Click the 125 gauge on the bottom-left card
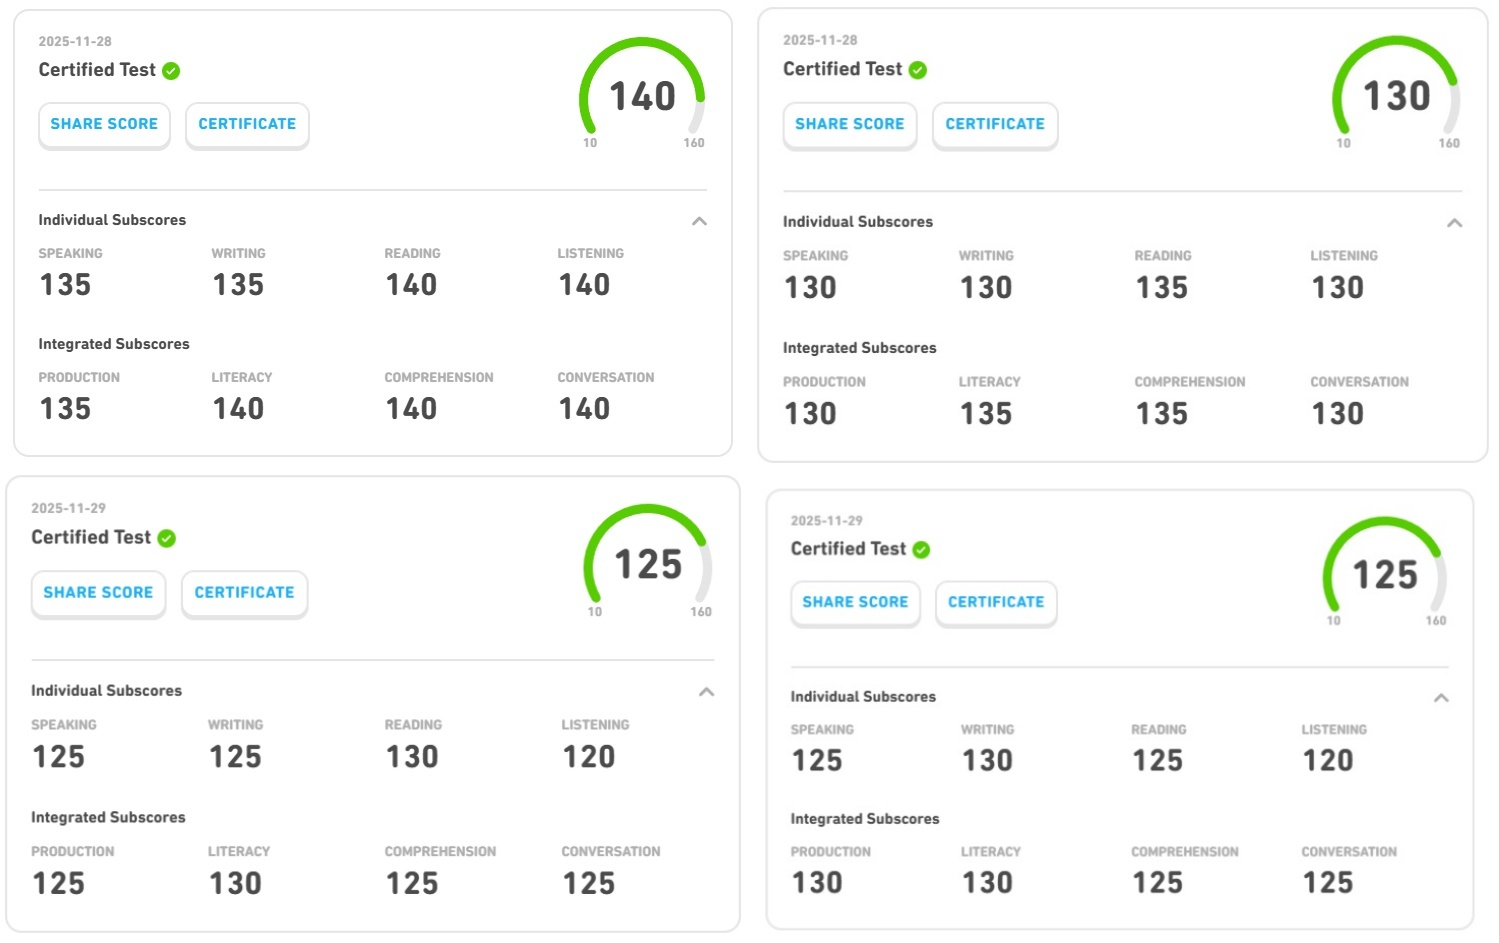The image size is (1499, 943). click(647, 565)
